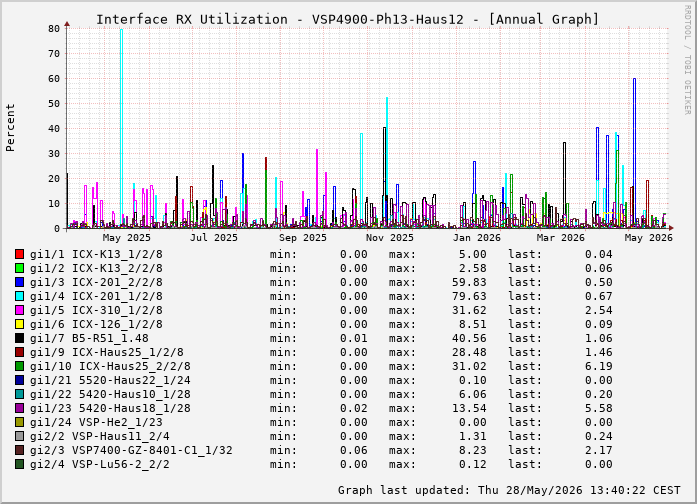Screen dimensions: 697x504
Task: Click the olive gi1/24 VSP-He2_1/23 swatch
Action: pos(19,422)
